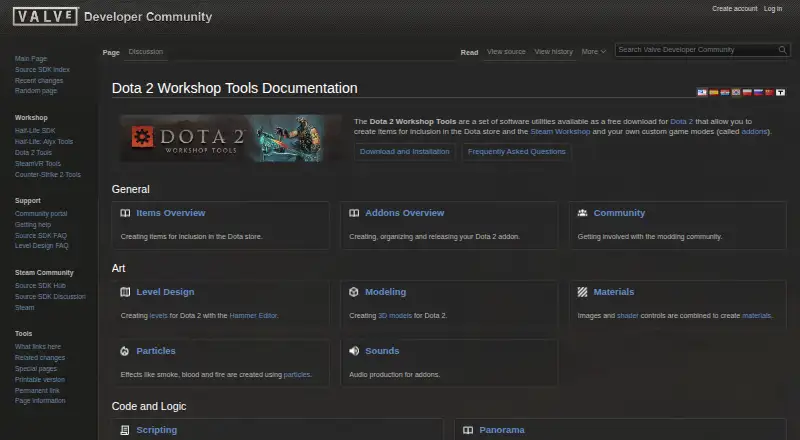Follow the Steam Workshop inline link
The image size is (800, 440).
coord(560,132)
